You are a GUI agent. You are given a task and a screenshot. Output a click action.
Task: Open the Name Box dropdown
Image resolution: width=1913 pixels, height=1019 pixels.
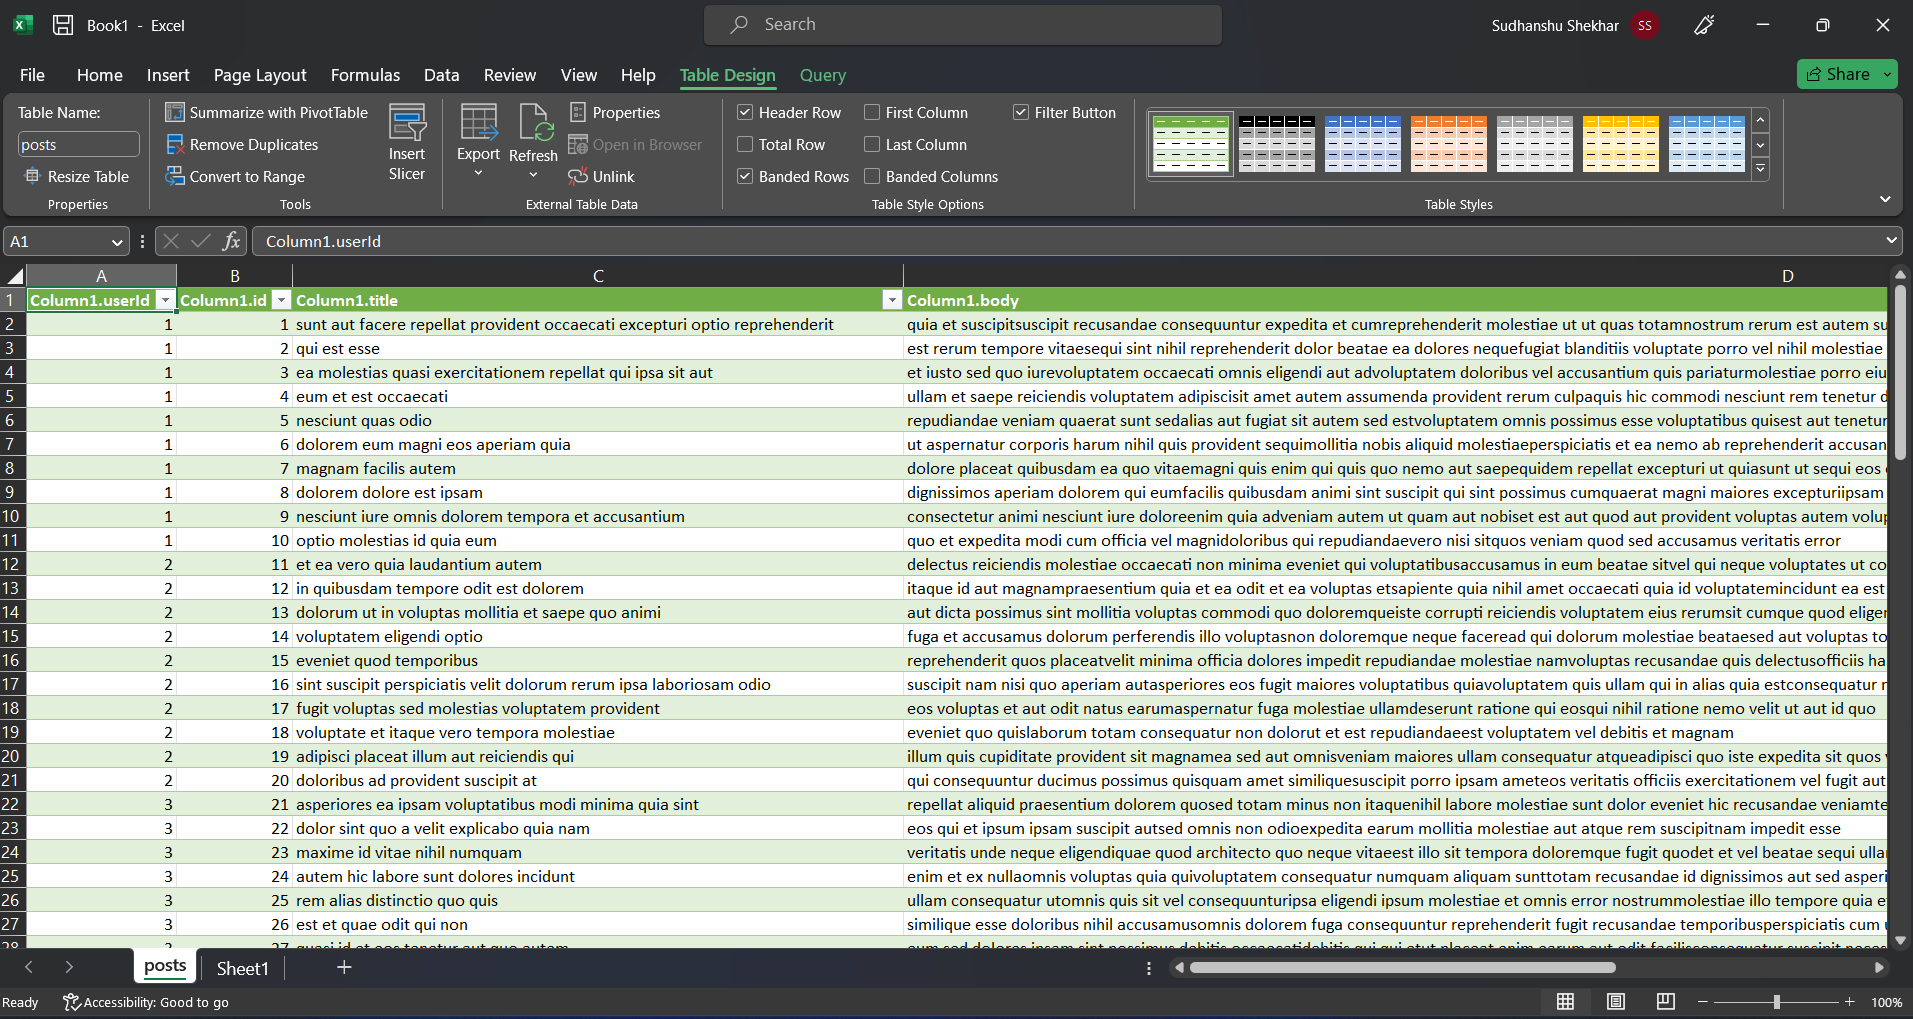pyautogui.click(x=117, y=242)
